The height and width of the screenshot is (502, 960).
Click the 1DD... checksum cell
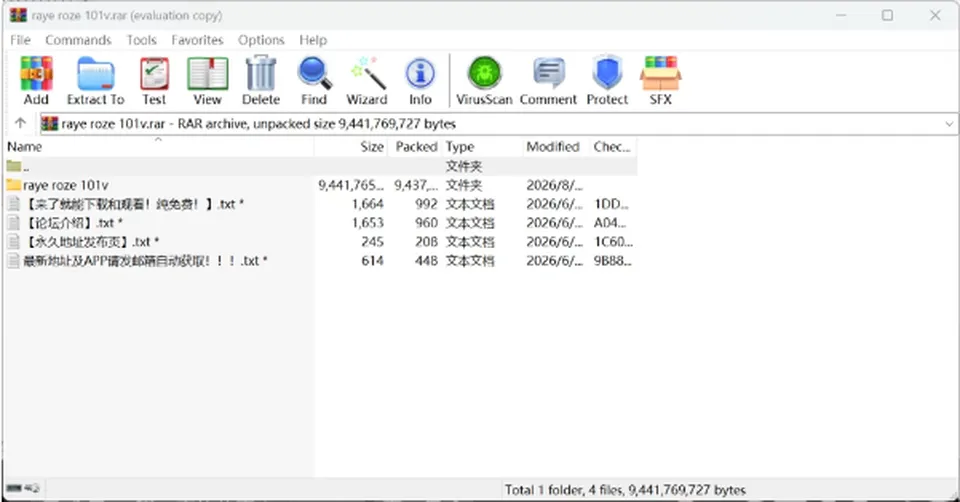[x=611, y=204]
